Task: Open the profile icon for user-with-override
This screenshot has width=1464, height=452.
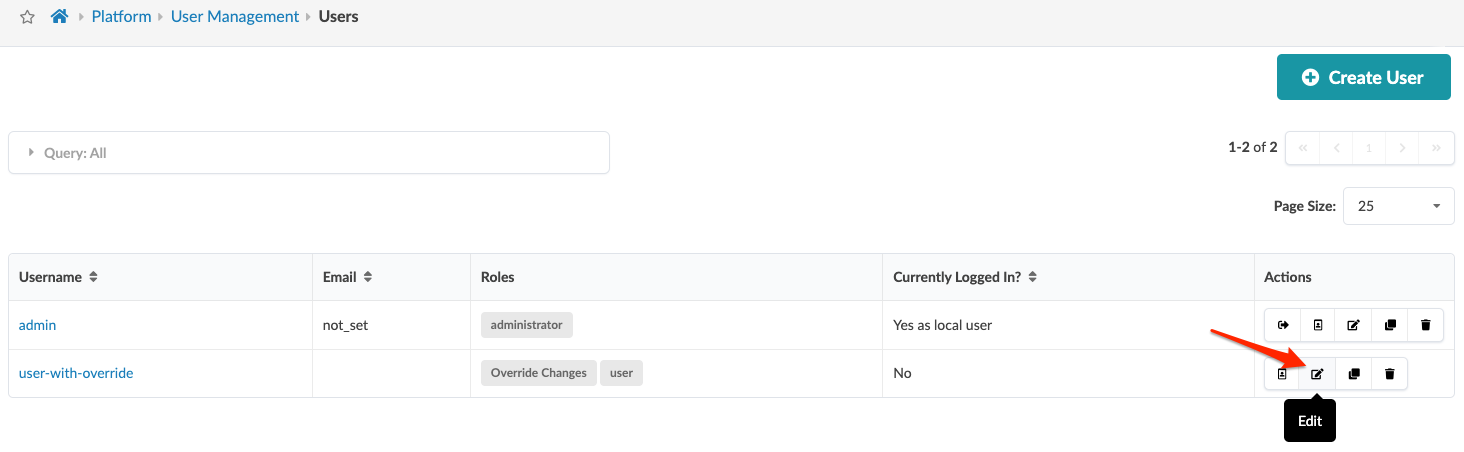Action: [x=1282, y=374]
